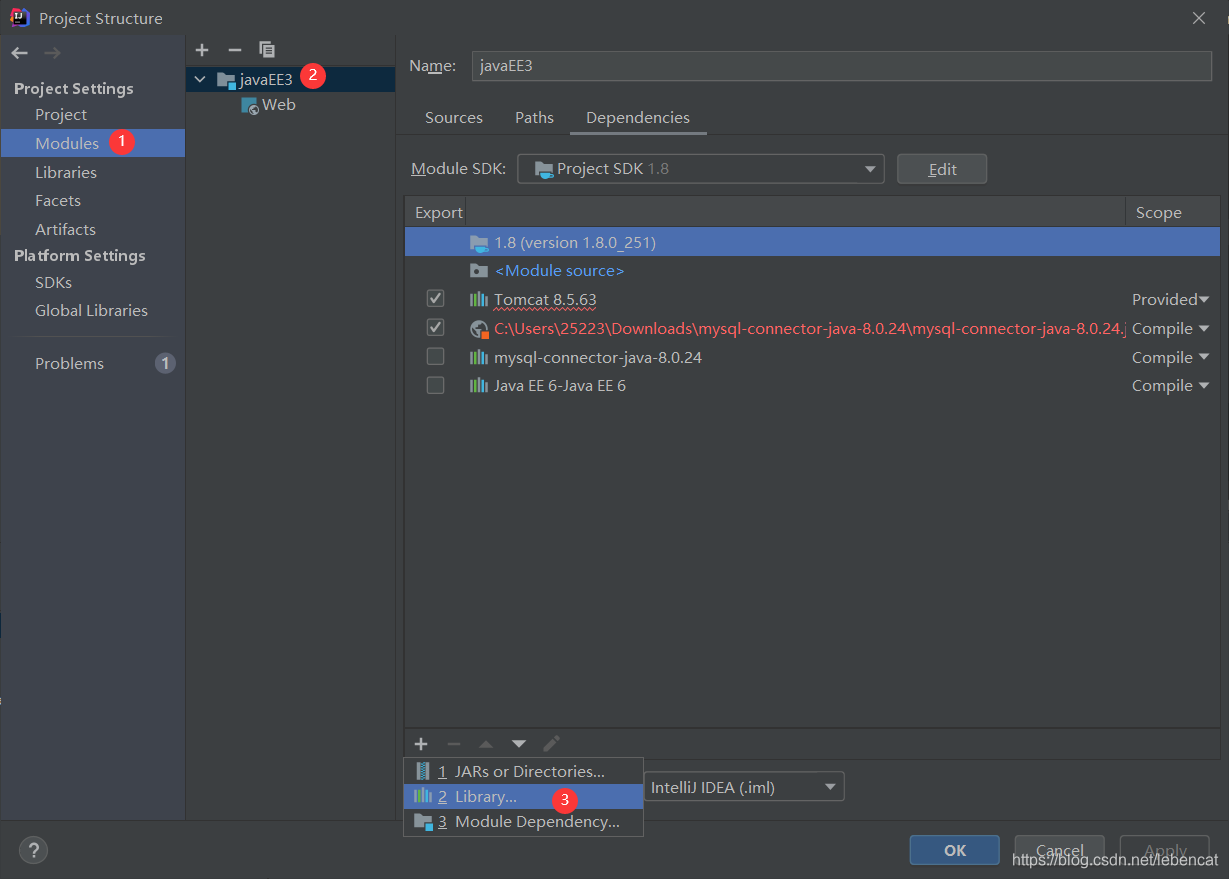Enable export for Java EE 6-Java EE 6

tap(435, 385)
